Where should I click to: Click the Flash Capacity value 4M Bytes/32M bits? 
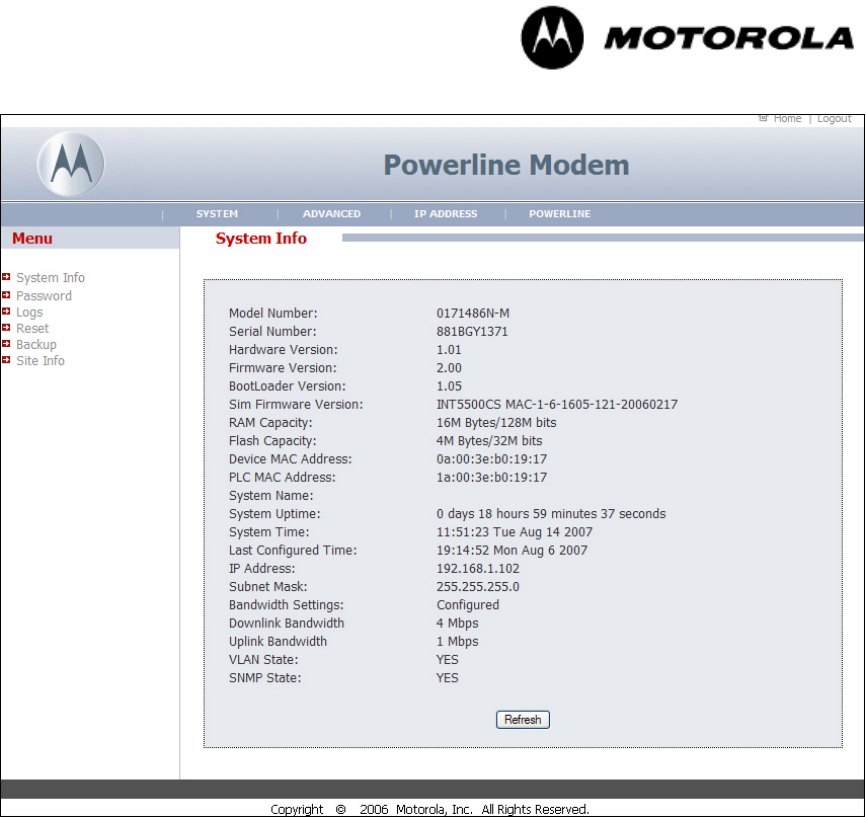pyautogui.click(x=489, y=441)
